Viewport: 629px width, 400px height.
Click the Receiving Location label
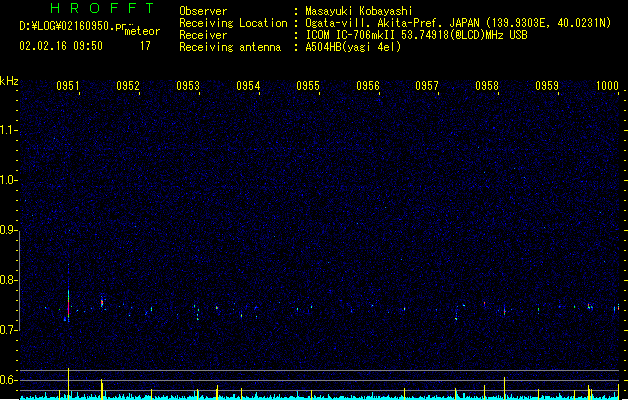(x=233, y=23)
